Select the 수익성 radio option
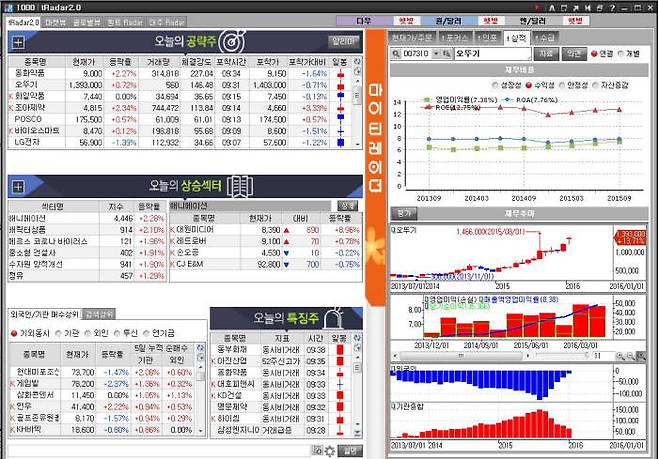 tap(529, 85)
